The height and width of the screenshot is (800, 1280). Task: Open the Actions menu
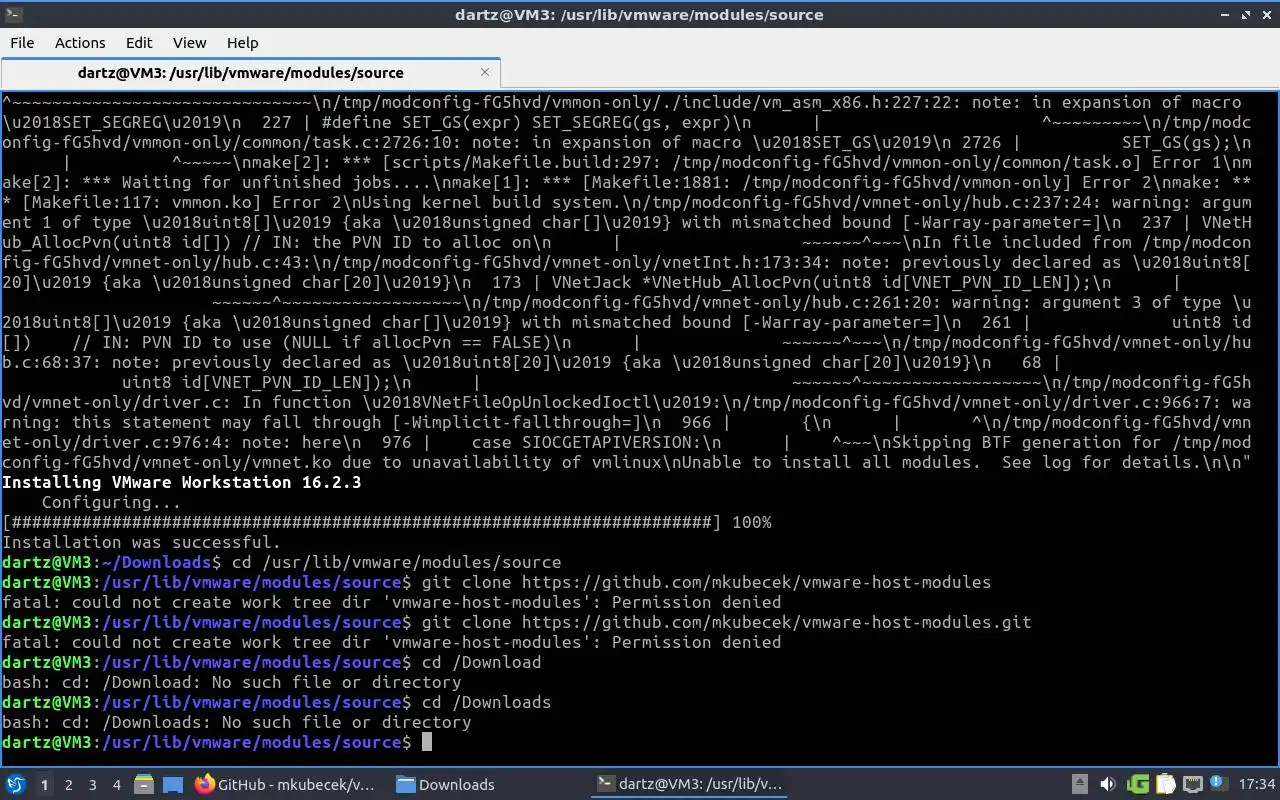[80, 42]
